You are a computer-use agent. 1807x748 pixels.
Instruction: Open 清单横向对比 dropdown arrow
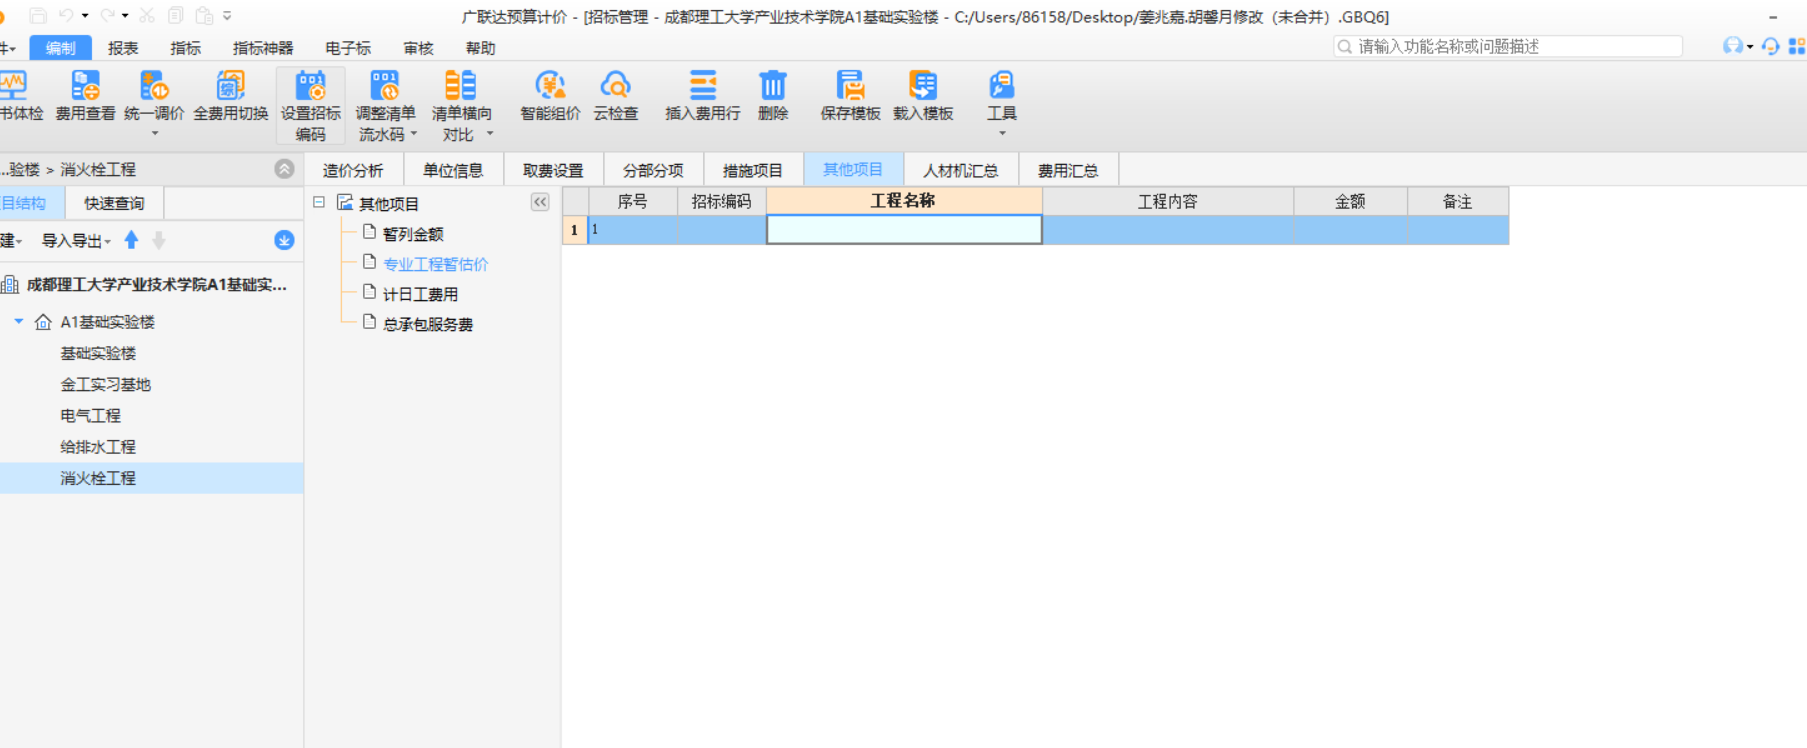(x=490, y=134)
